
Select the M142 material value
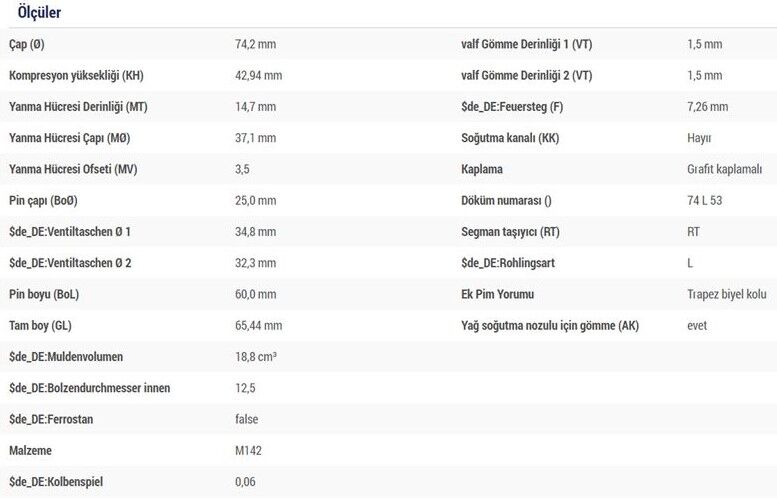click(247, 450)
